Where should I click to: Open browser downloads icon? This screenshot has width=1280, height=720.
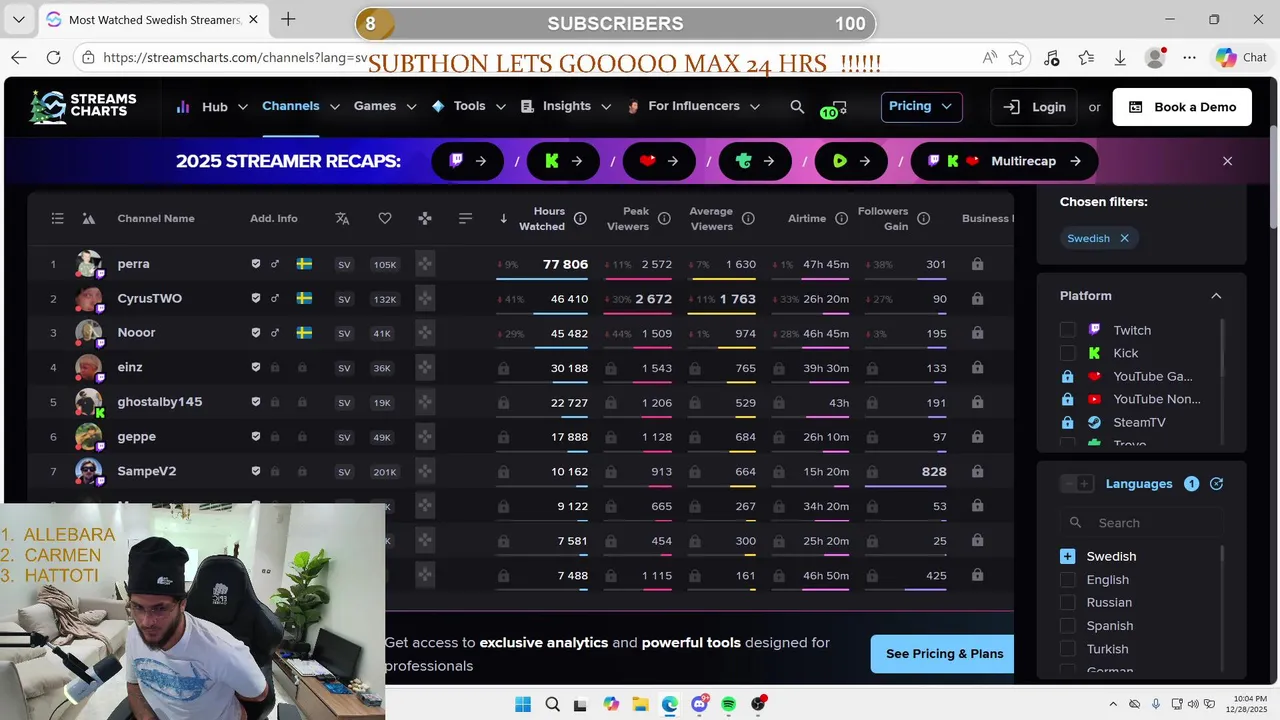1121,58
